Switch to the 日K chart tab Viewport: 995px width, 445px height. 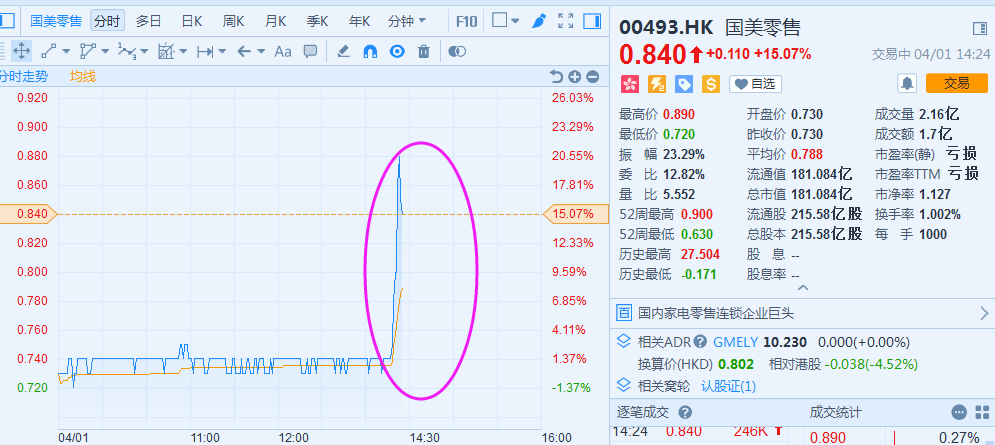point(191,20)
